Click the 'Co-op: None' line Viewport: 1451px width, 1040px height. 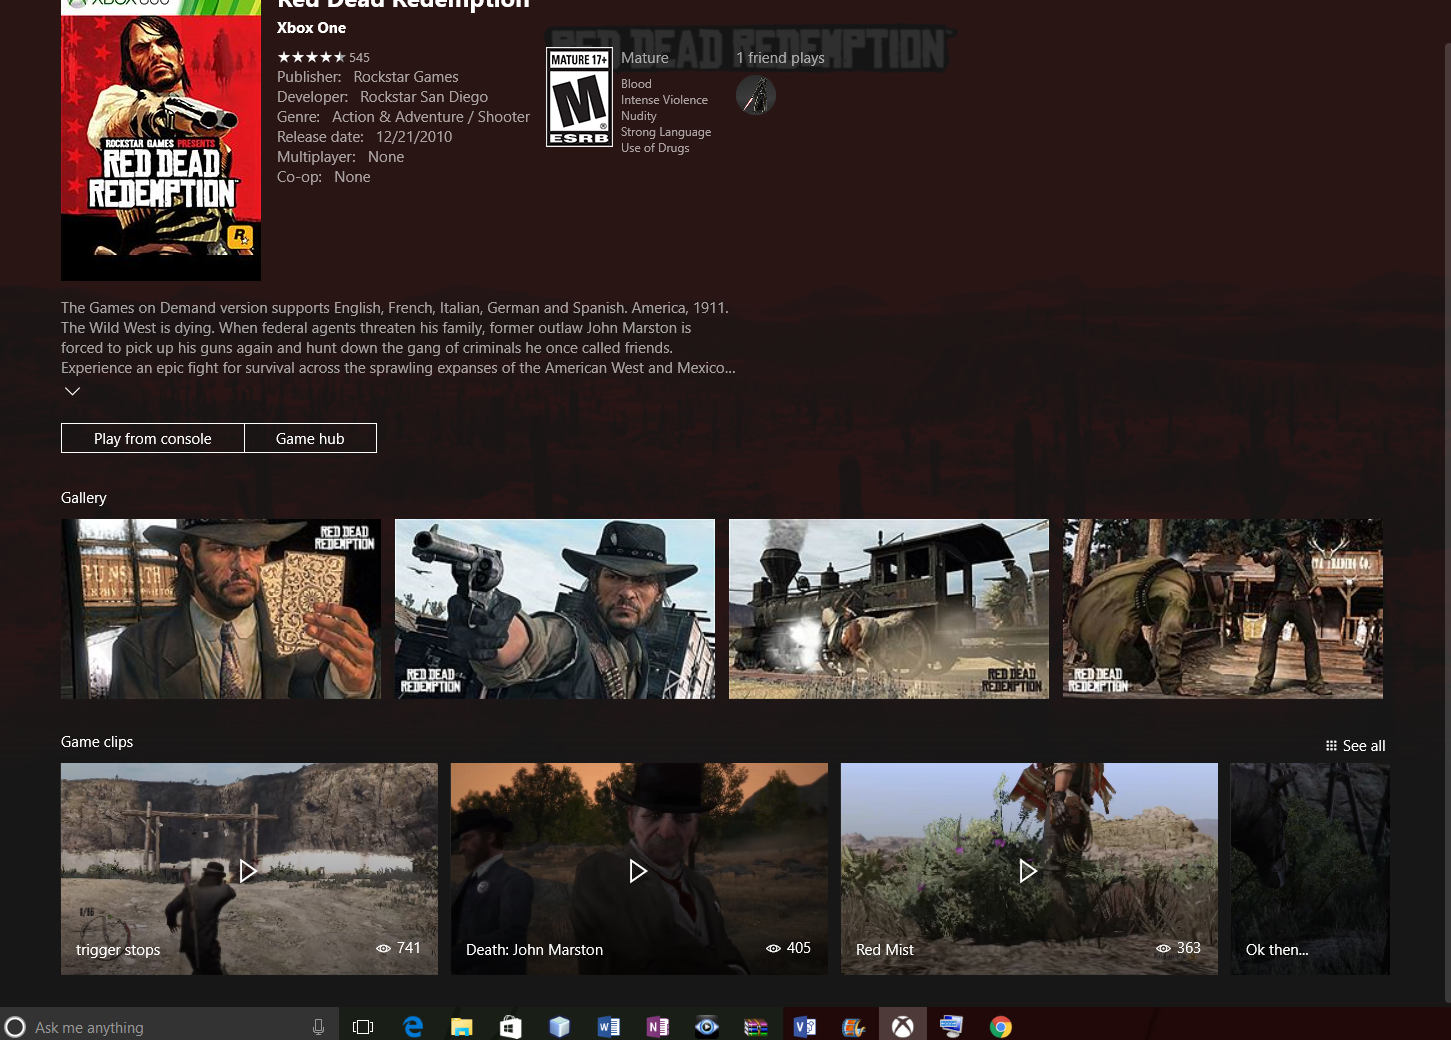pos(324,177)
